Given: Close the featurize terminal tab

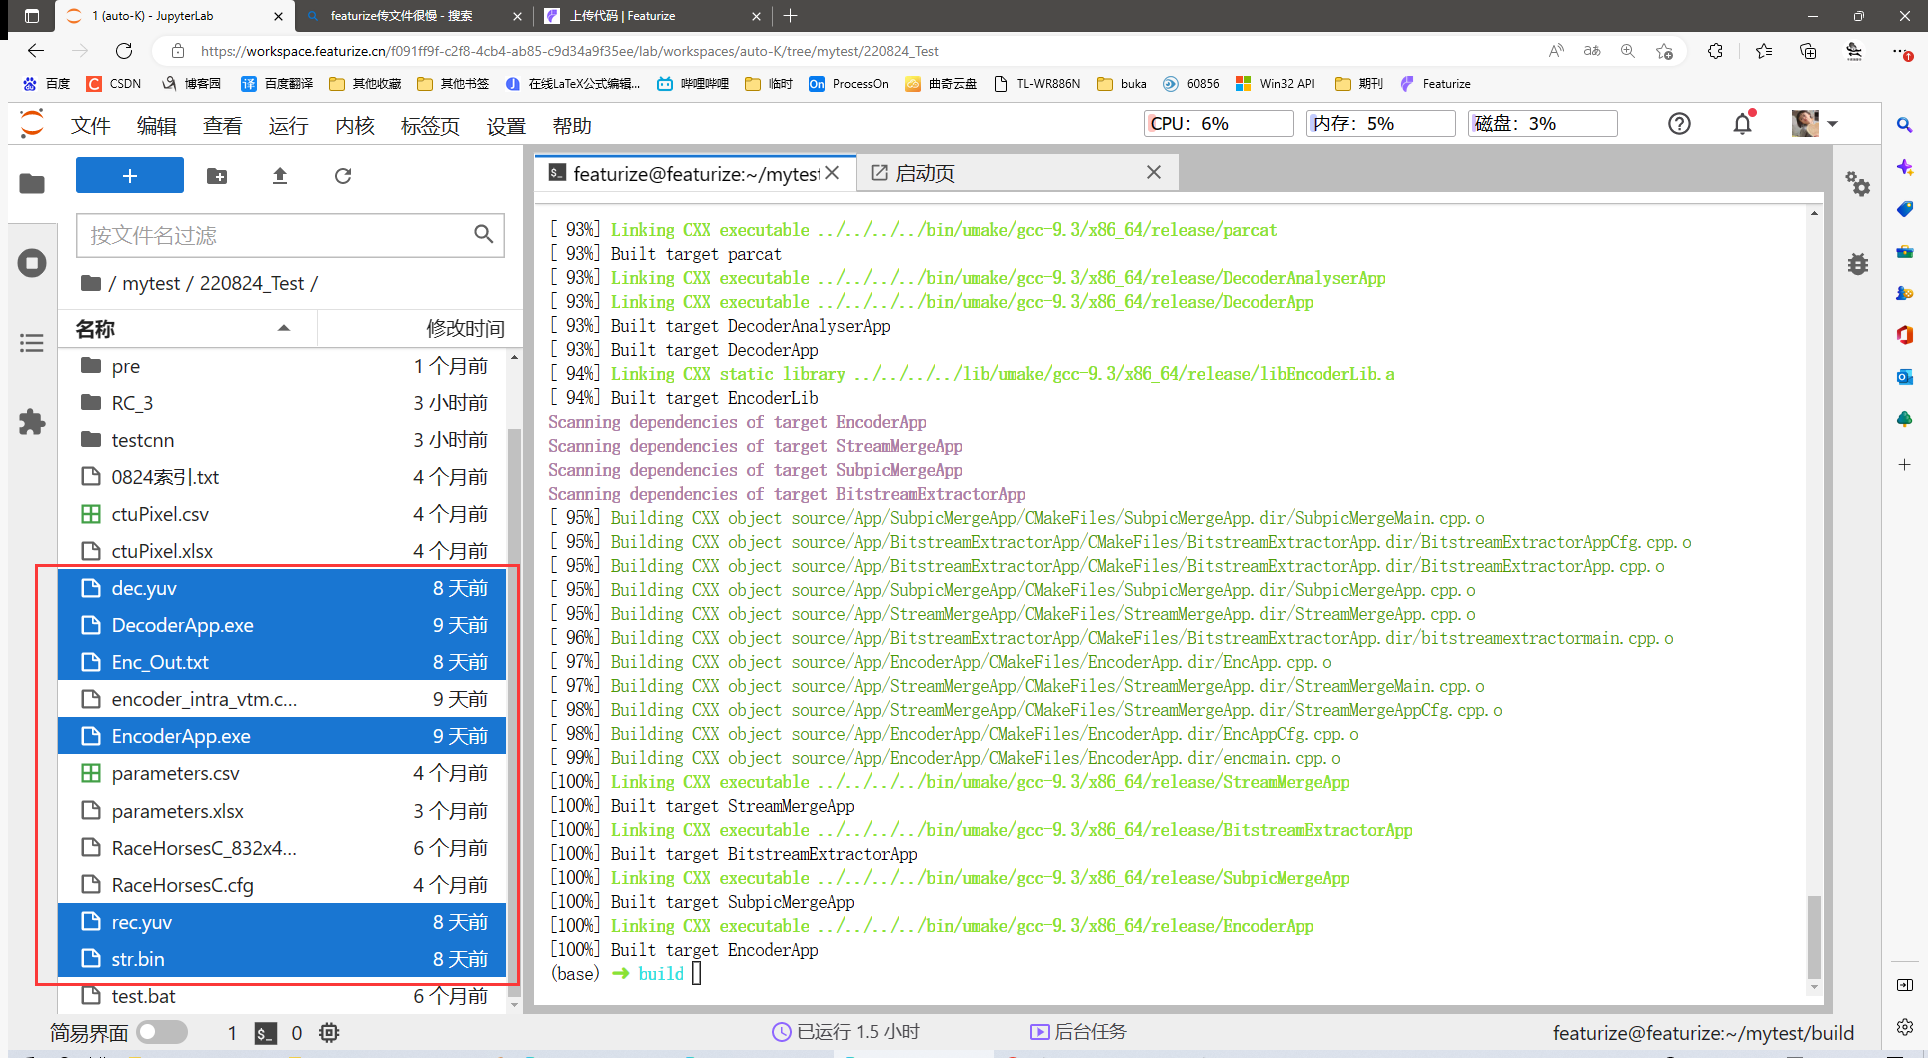Looking at the screenshot, I should coord(832,173).
